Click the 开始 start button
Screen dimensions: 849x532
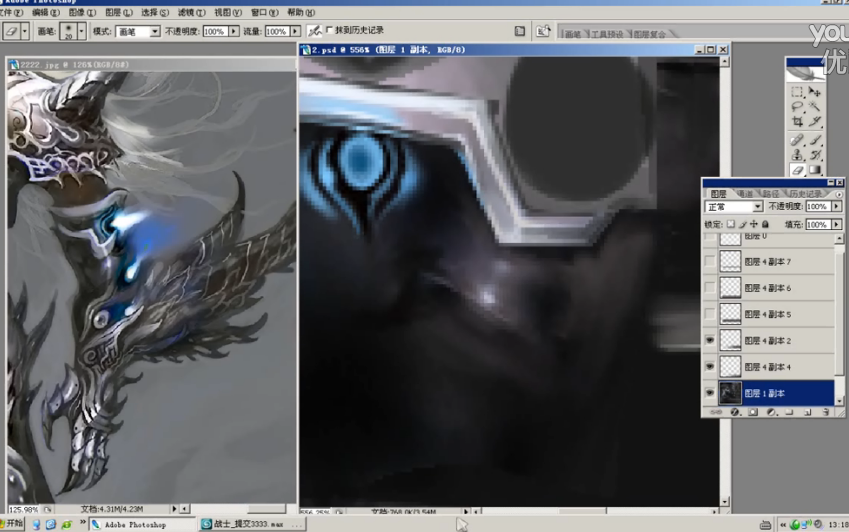coord(11,523)
